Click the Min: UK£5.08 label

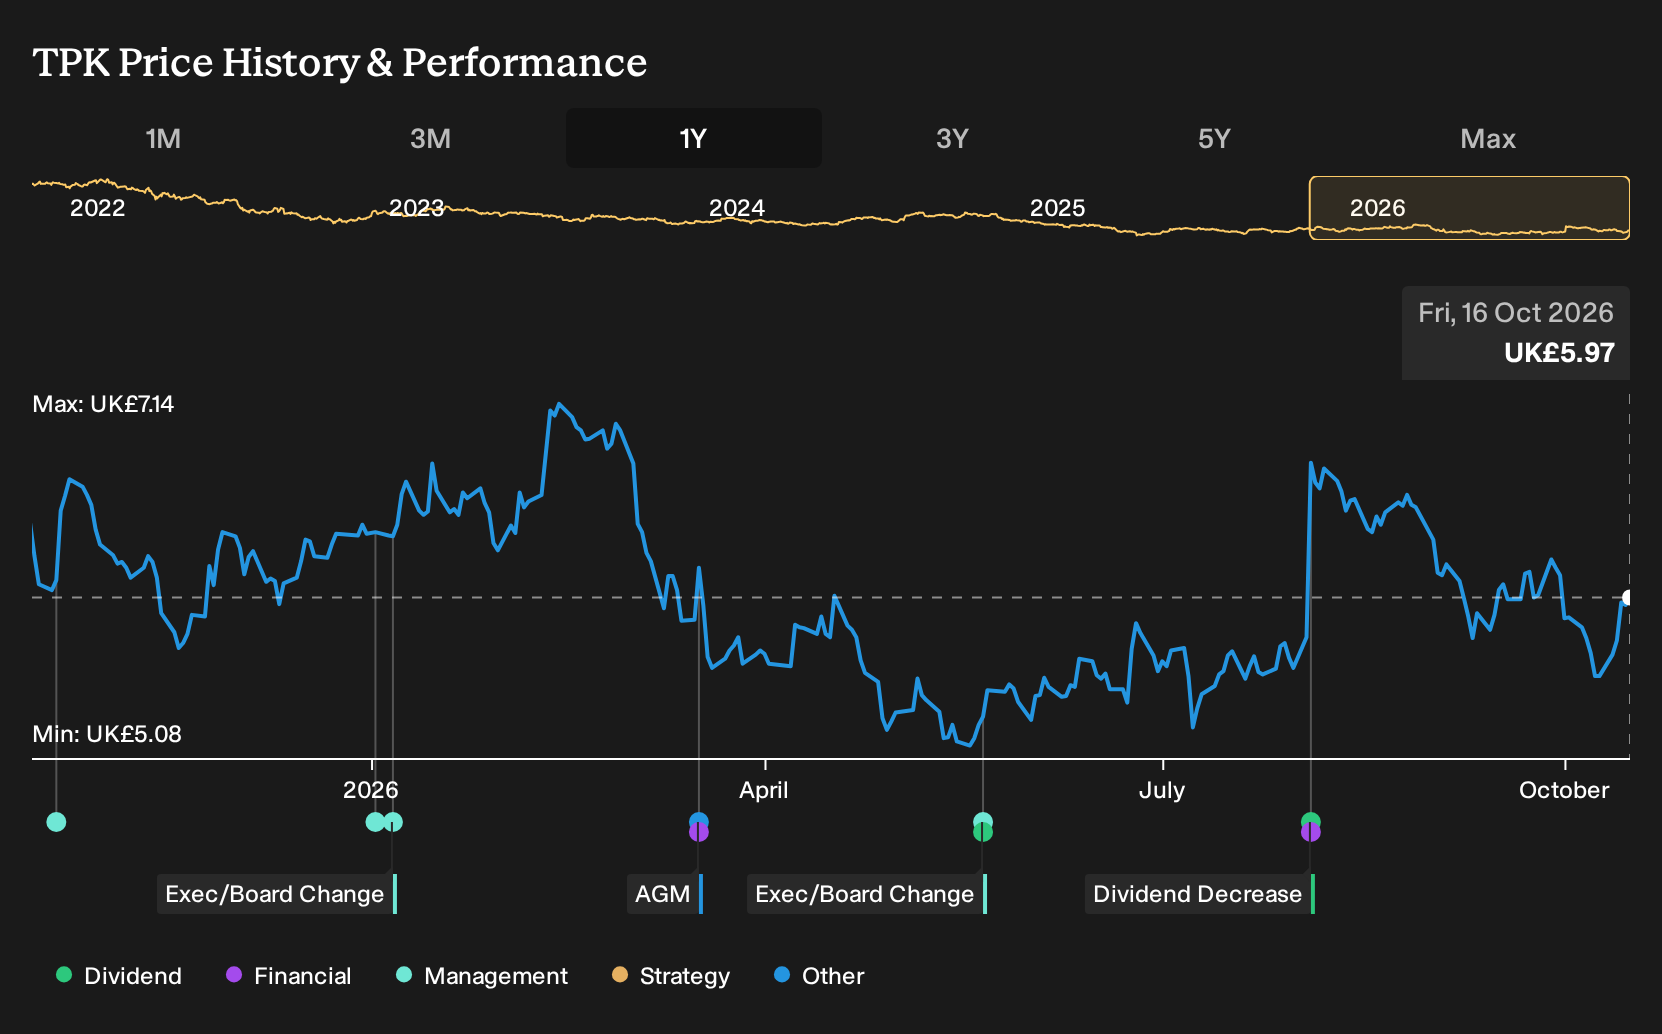point(107,734)
